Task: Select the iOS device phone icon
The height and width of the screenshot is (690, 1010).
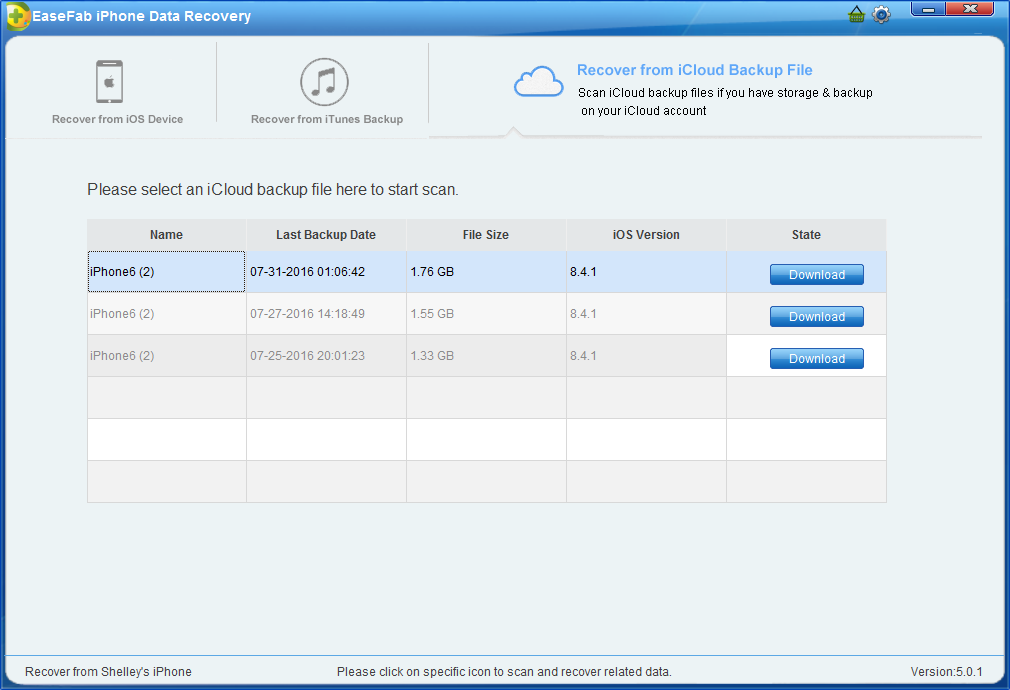Action: click(110, 81)
